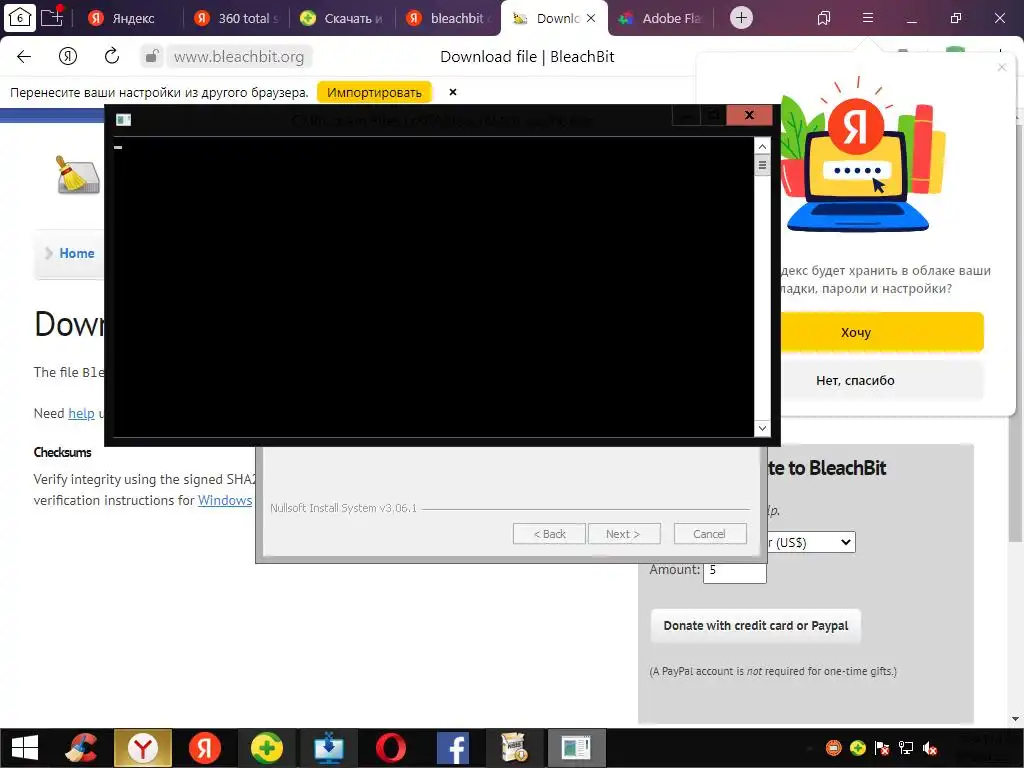Reload the page
Image resolution: width=1024 pixels, height=768 pixels.
click(x=112, y=56)
